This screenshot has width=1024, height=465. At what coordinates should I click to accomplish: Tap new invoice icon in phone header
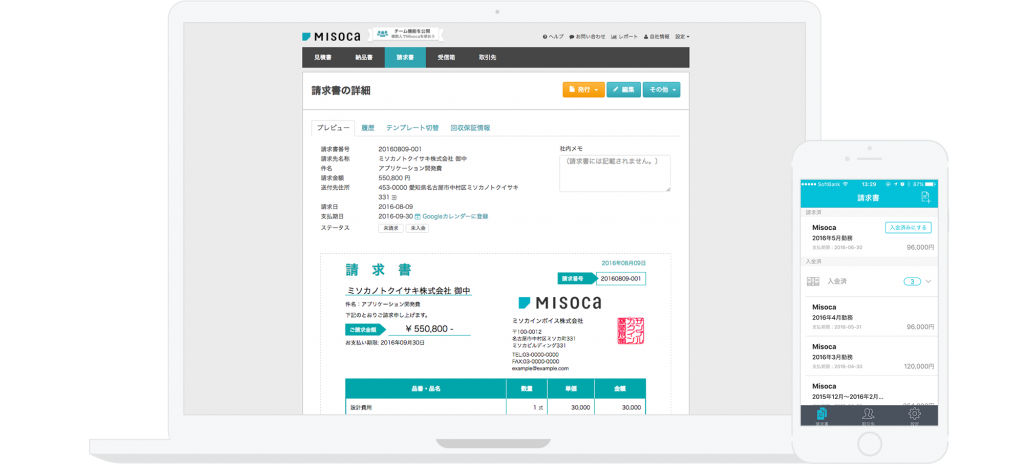(x=925, y=197)
